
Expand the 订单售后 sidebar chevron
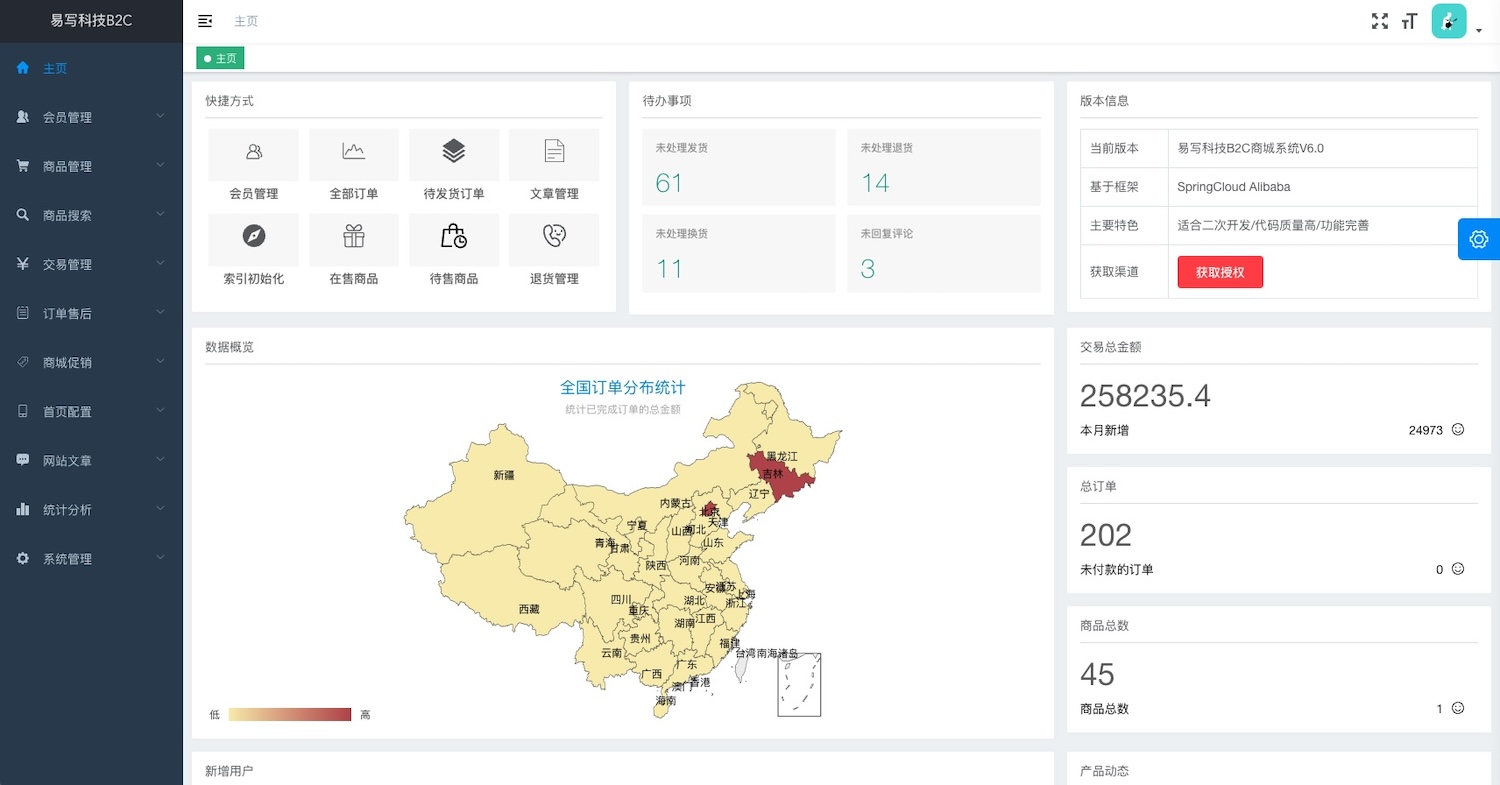tap(161, 313)
